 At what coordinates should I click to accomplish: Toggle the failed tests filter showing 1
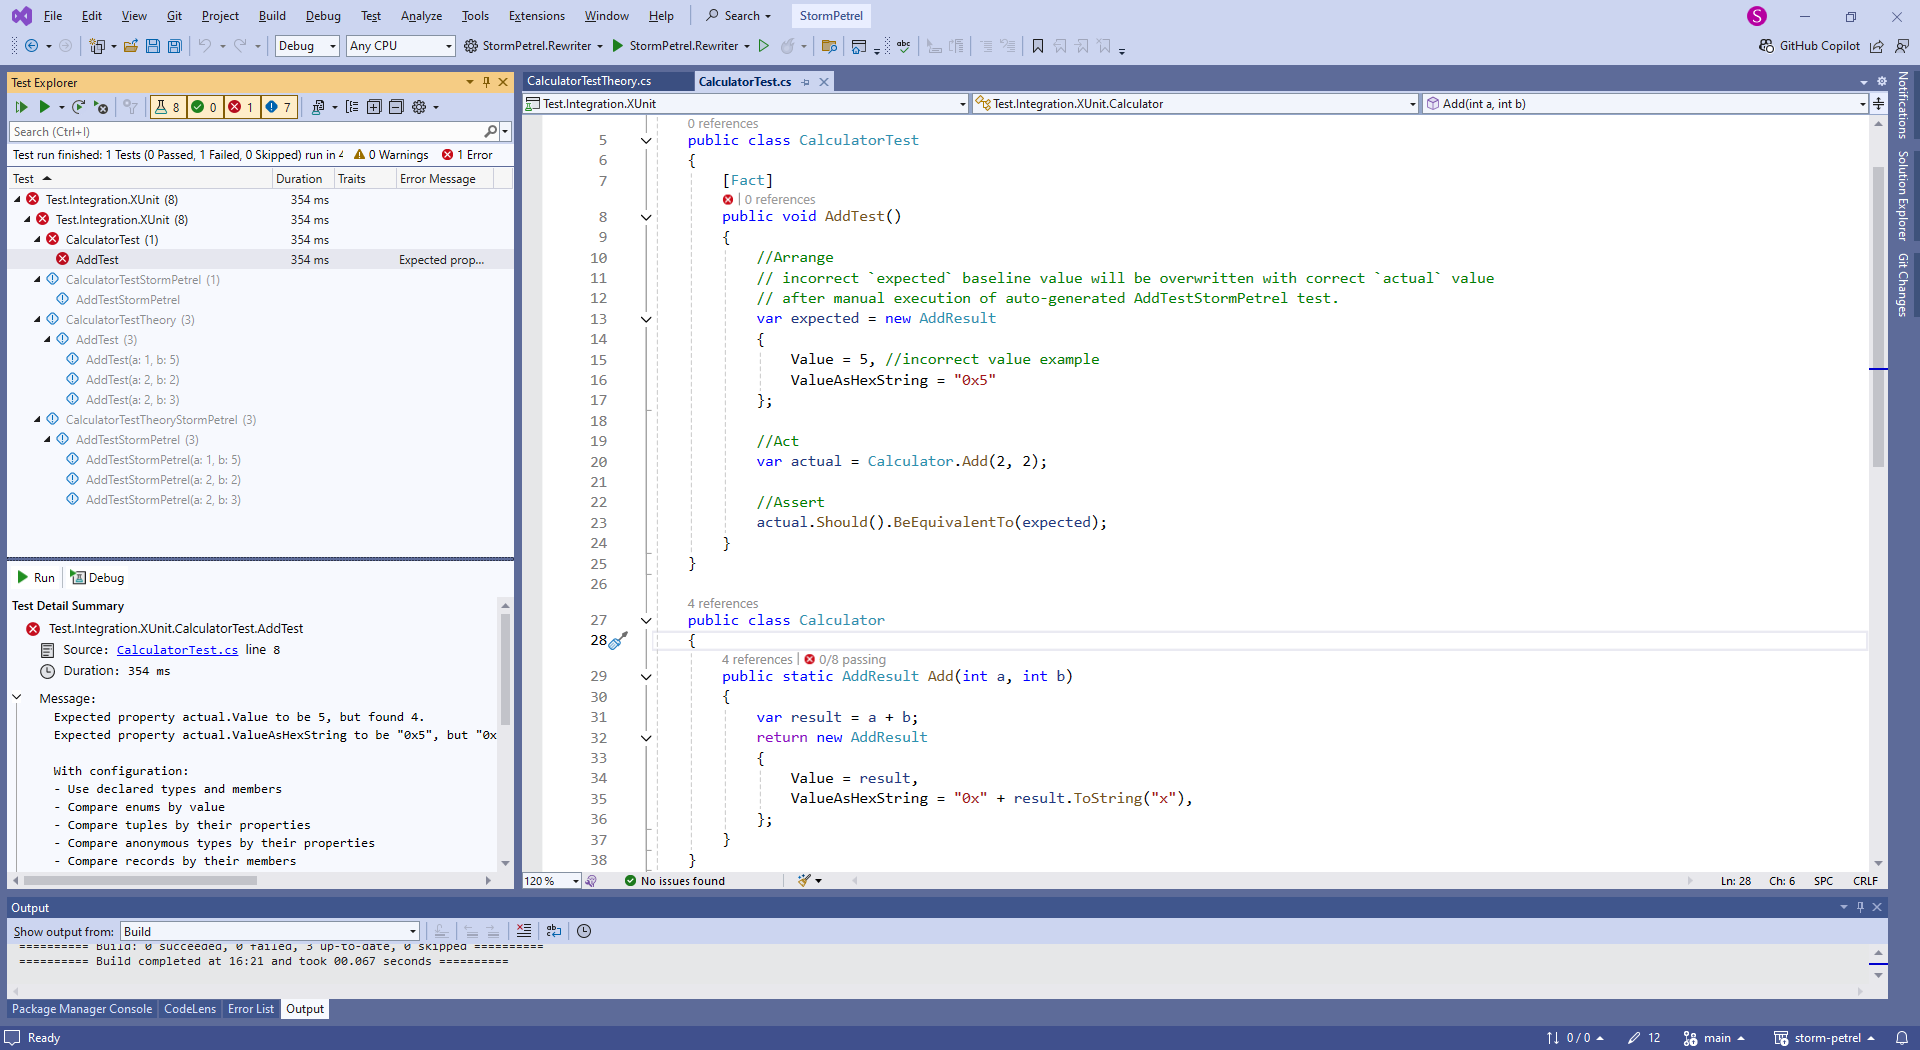tap(241, 107)
